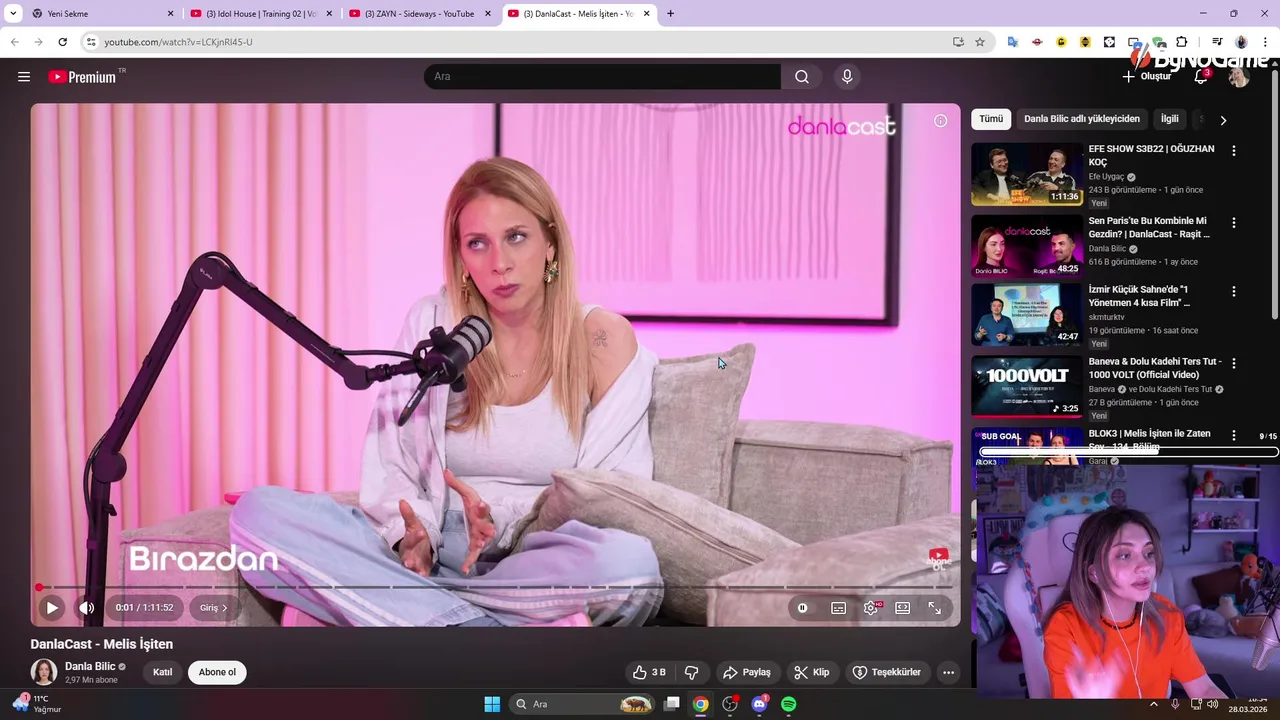Image resolution: width=1280 pixels, height=720 pixels.
Task: Mute the video with the speaker icon
Action: 87,607
